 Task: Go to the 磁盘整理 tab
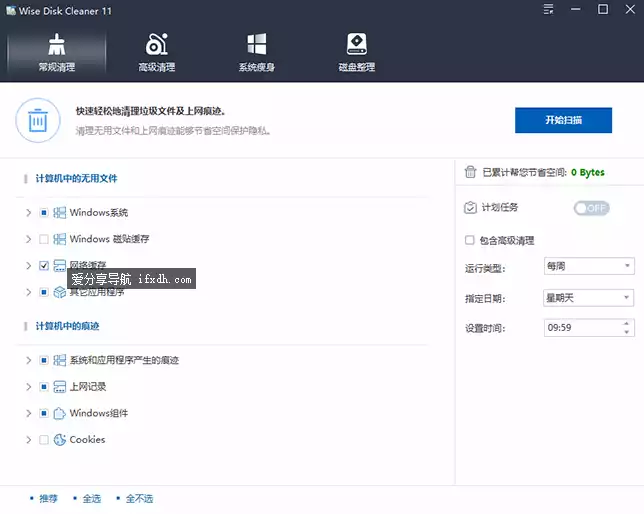pyautogui.click(x=356, y=53)
